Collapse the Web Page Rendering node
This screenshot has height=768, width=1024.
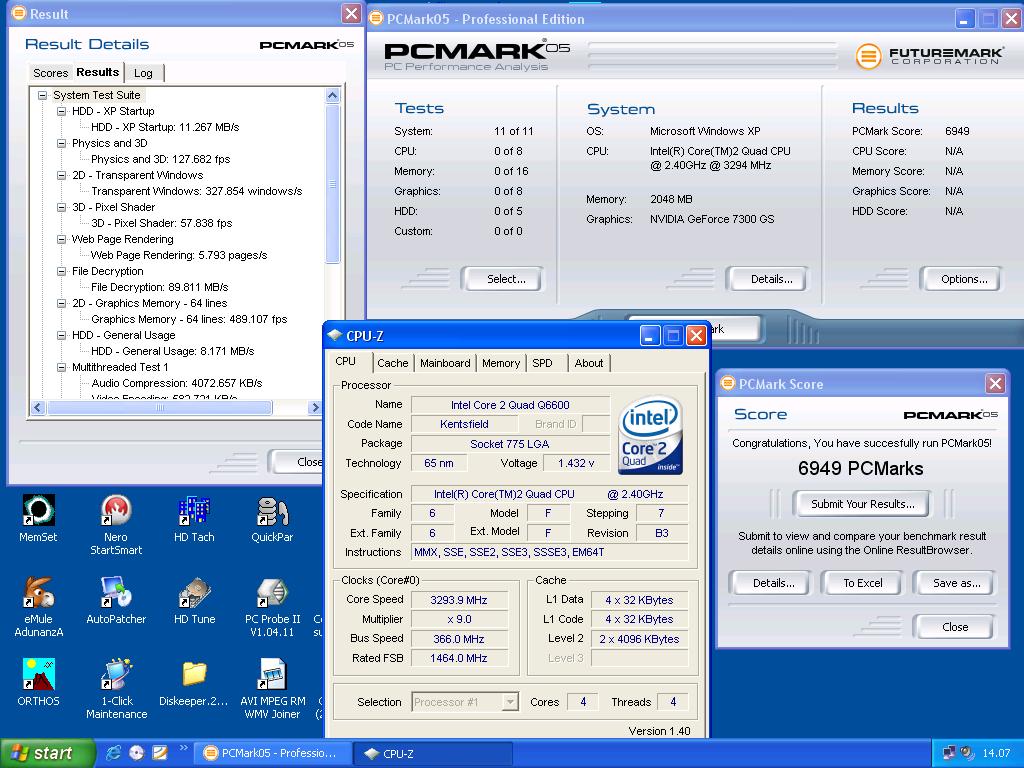(61, 239)
